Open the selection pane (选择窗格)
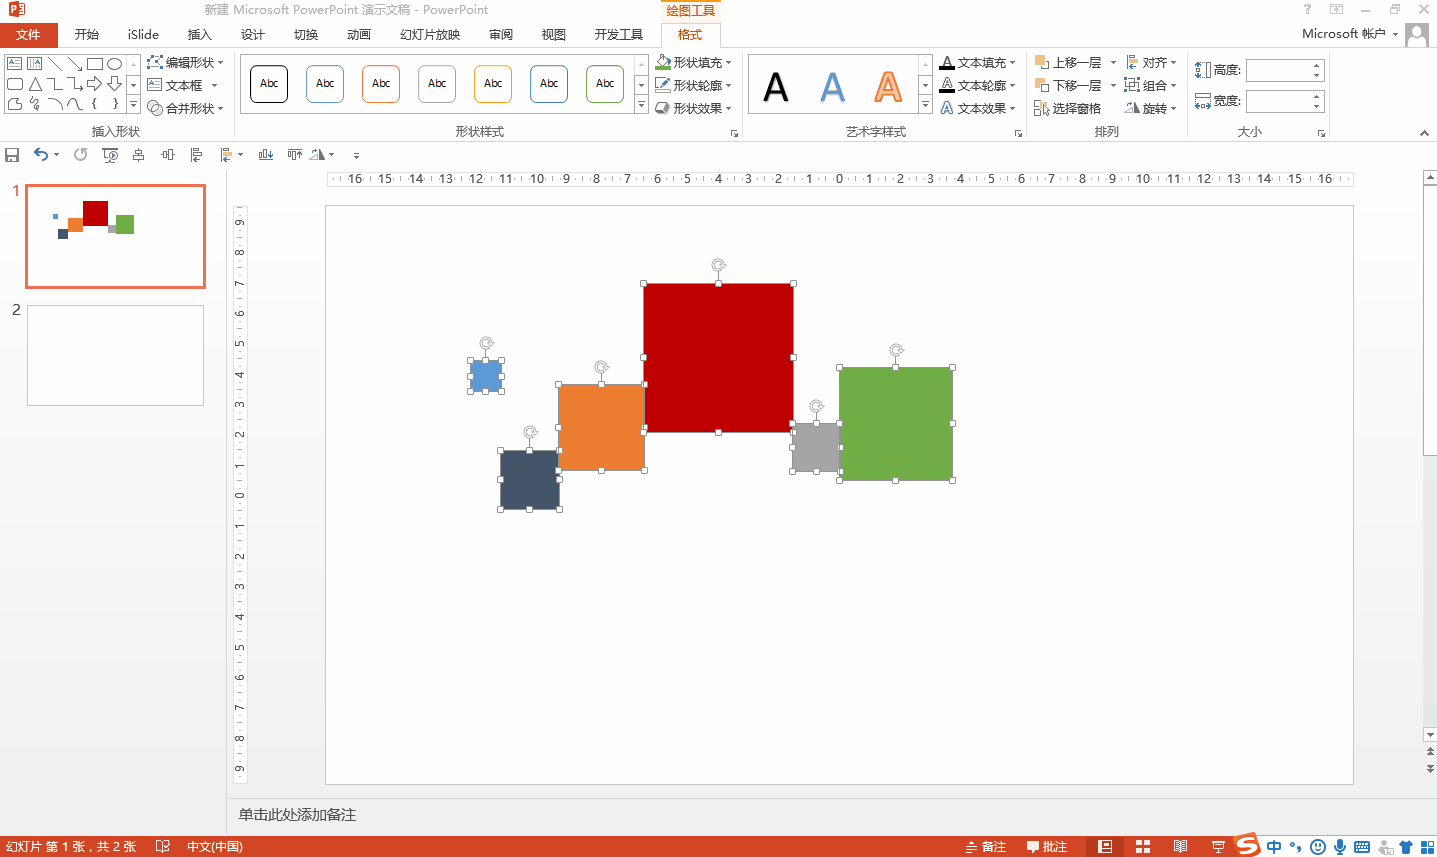The image size is (1437, 857). click(x=1068, y=108)
